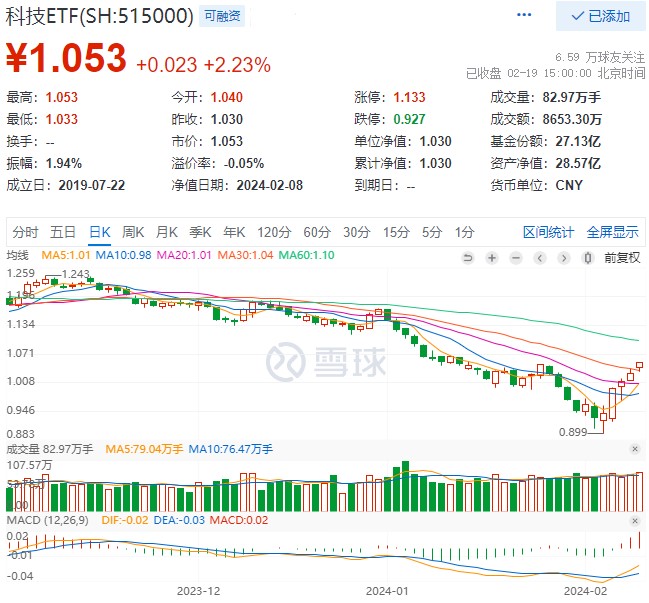Image resolution: width=649 pixels, height=603 pixels.
Task: Click the DIF:-0.02 value label
Action: (125, 521)
